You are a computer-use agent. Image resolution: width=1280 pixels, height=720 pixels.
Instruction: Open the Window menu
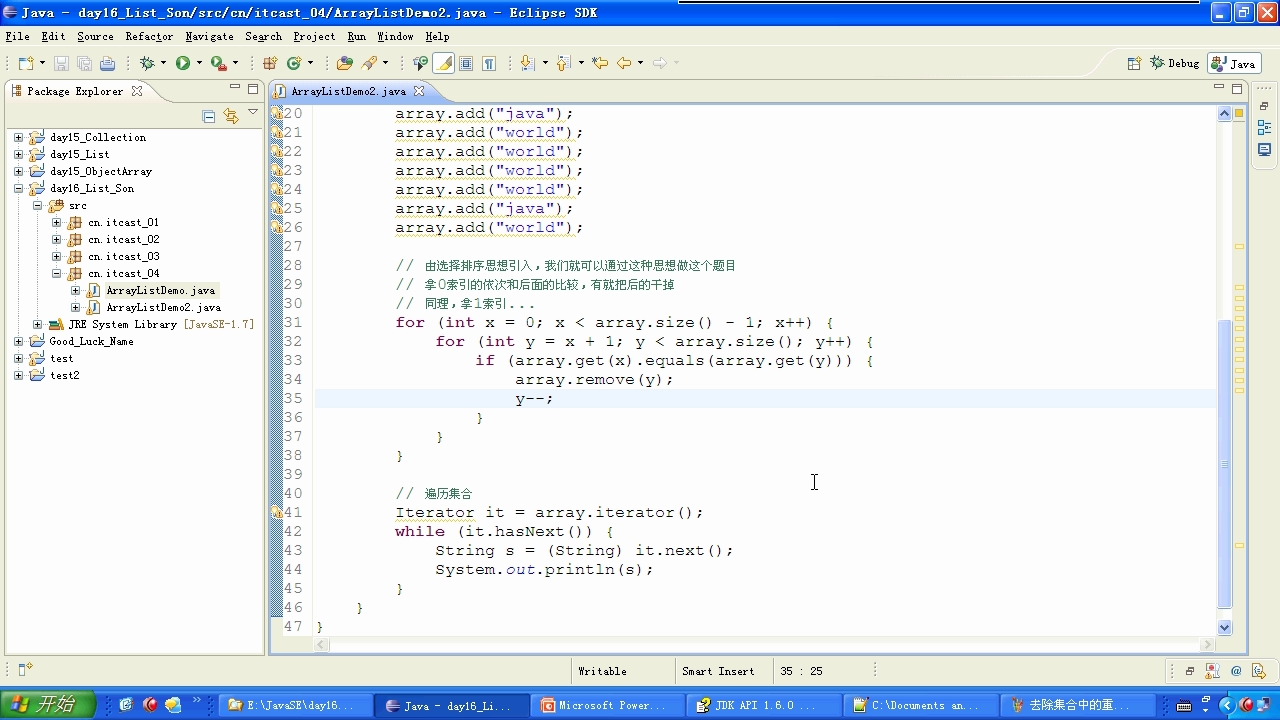click(395, 36)
